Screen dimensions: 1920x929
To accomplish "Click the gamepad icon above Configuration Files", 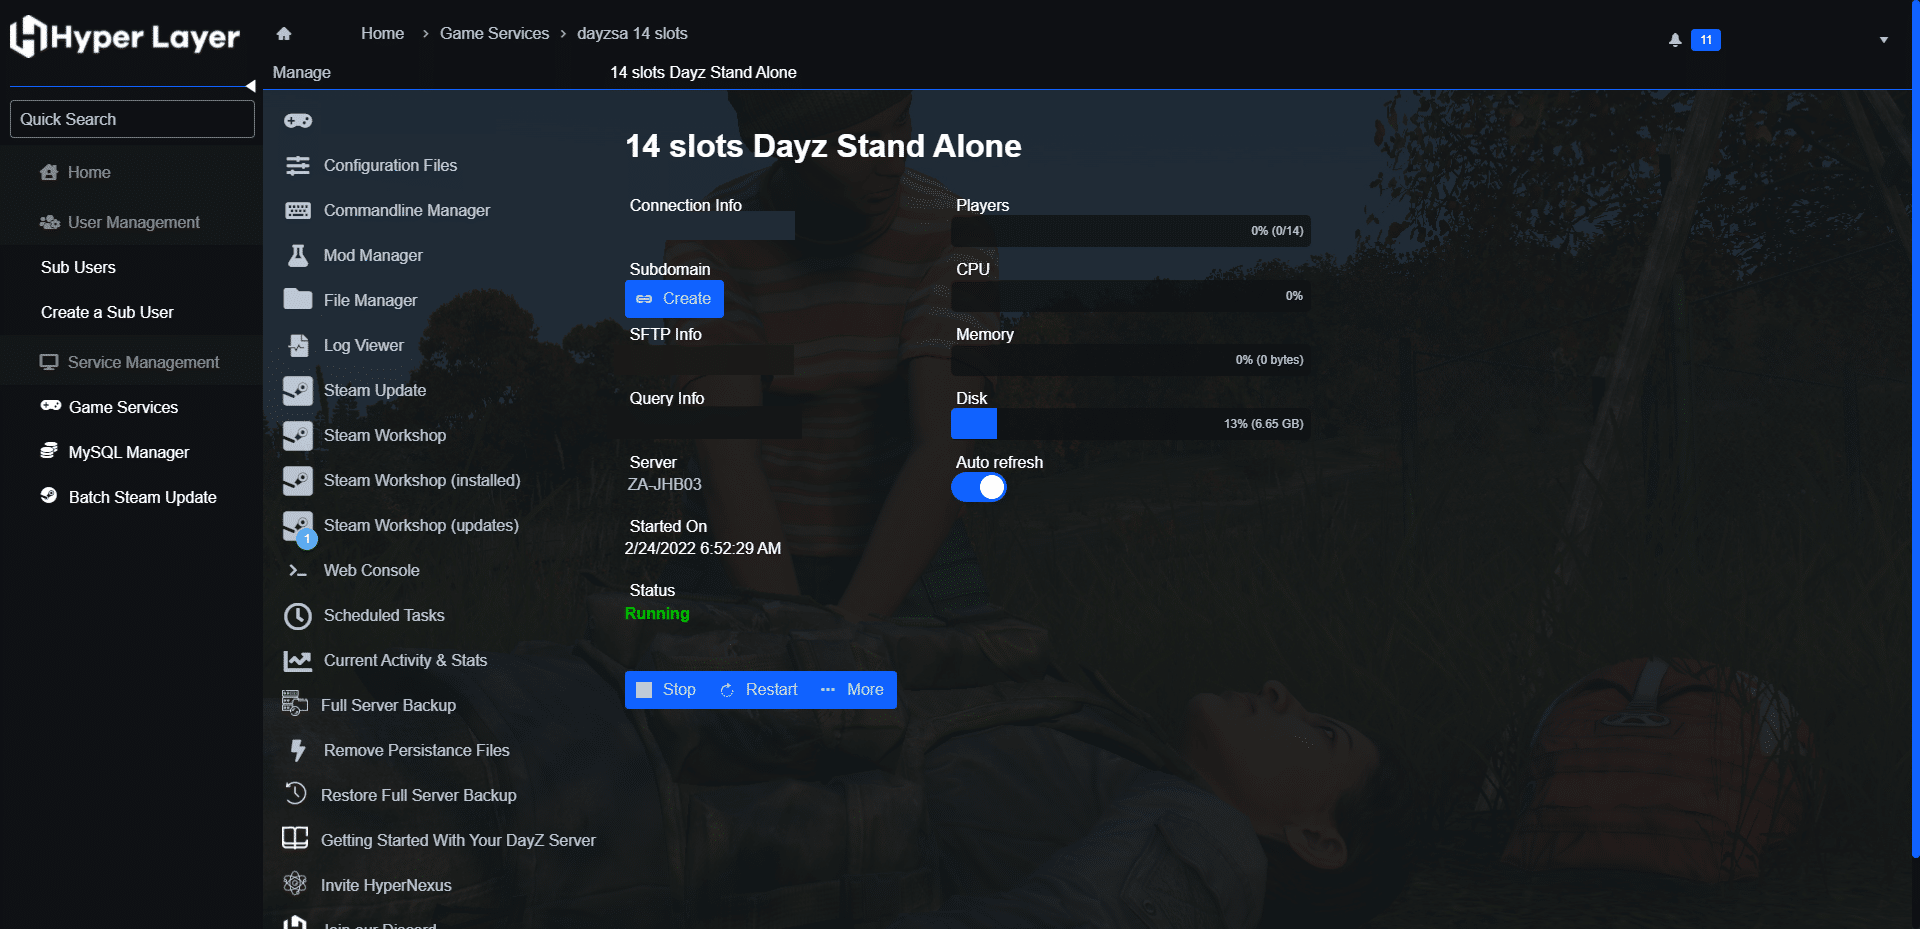I will pos(298,121).
